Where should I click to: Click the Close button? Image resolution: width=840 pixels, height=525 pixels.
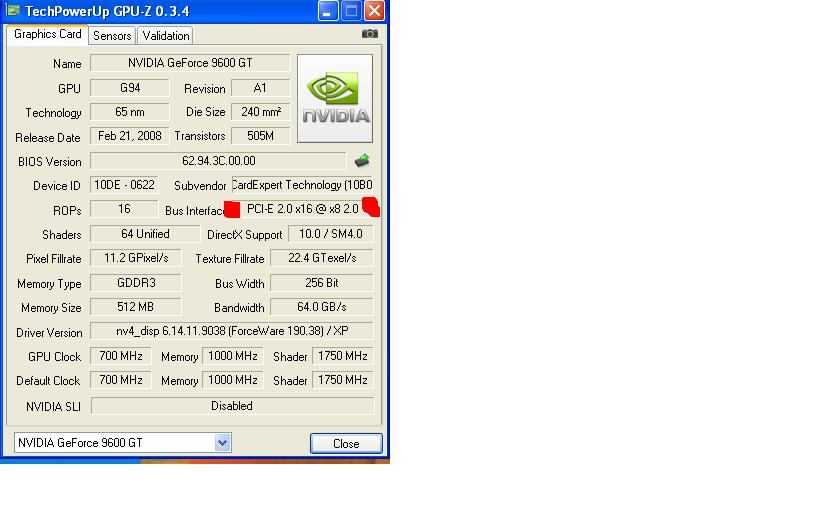point(346,444)
